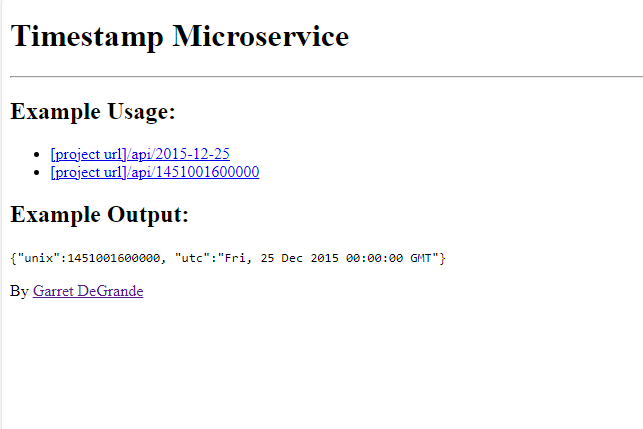Click the bullet before the 1451001600000 link
The width and height of the screenshot is (643, 429).
(36, 173)
